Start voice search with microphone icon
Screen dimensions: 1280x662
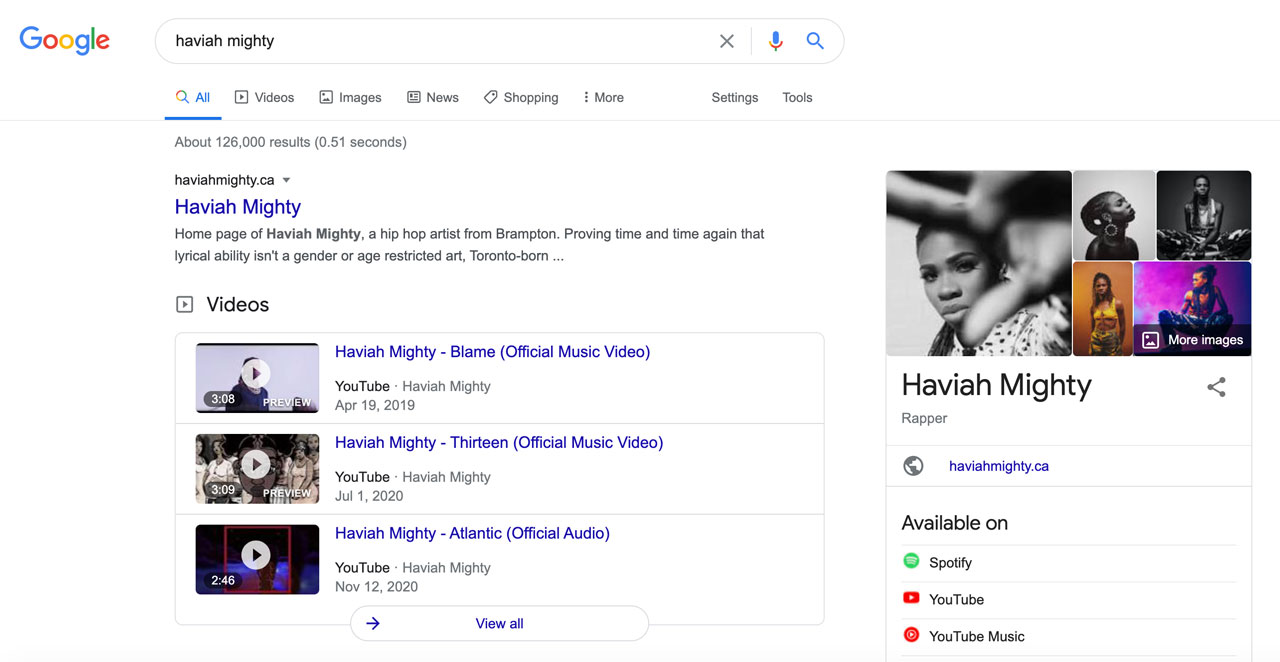tap(775, 41)
